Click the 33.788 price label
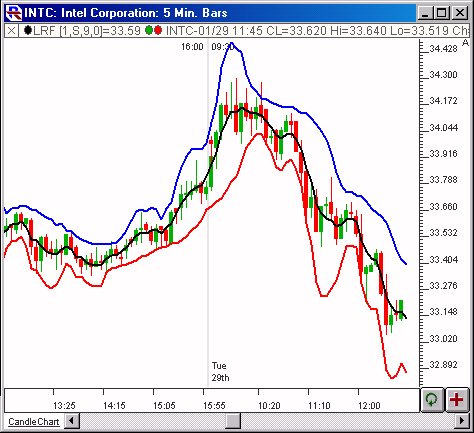 pyautogui.click(x=443, y=180)
